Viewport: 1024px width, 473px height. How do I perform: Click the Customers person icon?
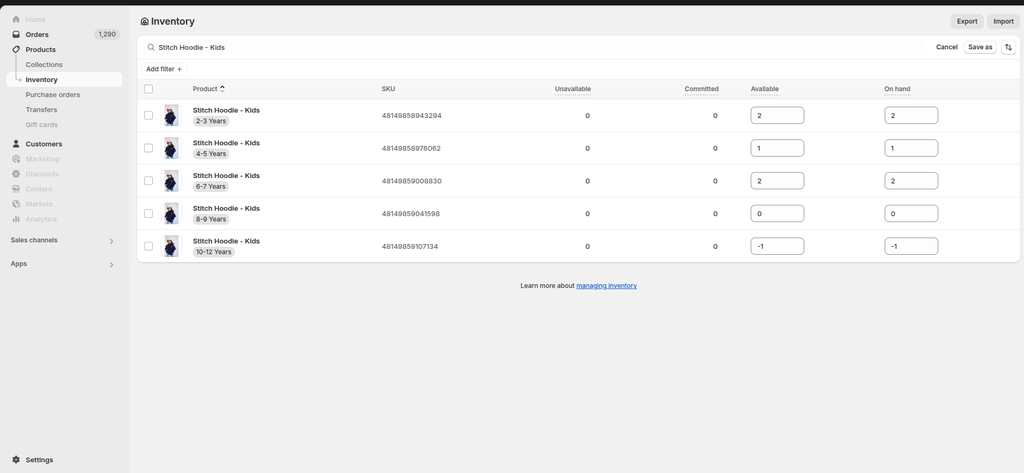click(16, 144)
